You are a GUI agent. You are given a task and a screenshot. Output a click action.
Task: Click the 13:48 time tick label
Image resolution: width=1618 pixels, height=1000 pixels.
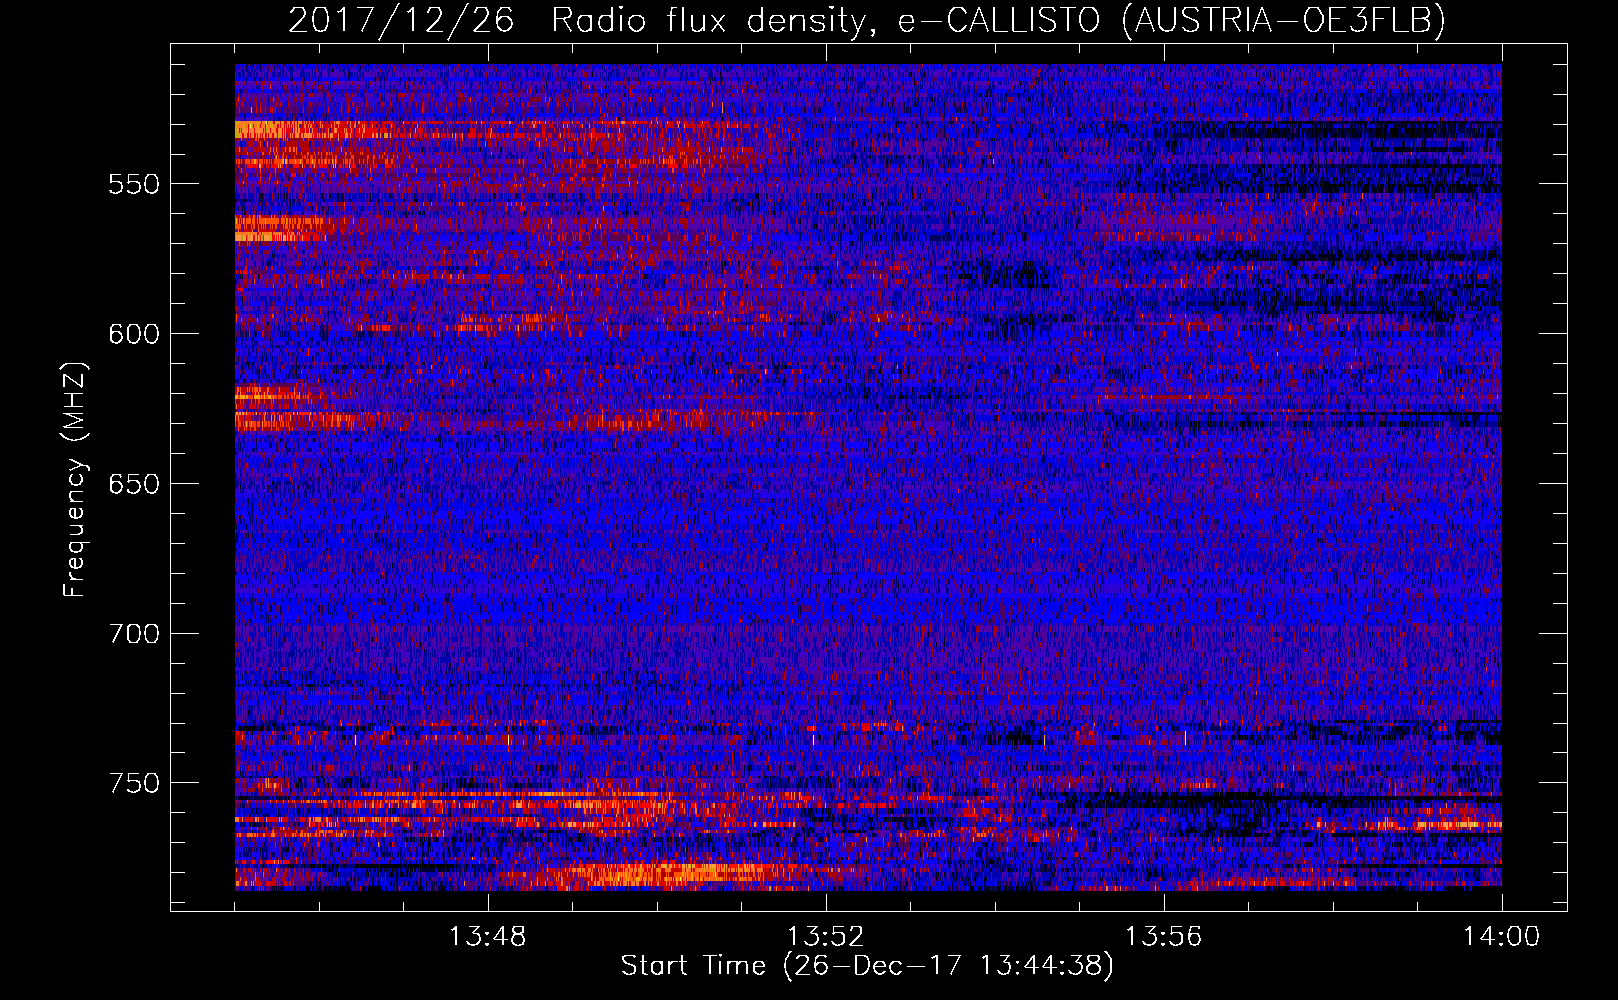pos(488,937)
